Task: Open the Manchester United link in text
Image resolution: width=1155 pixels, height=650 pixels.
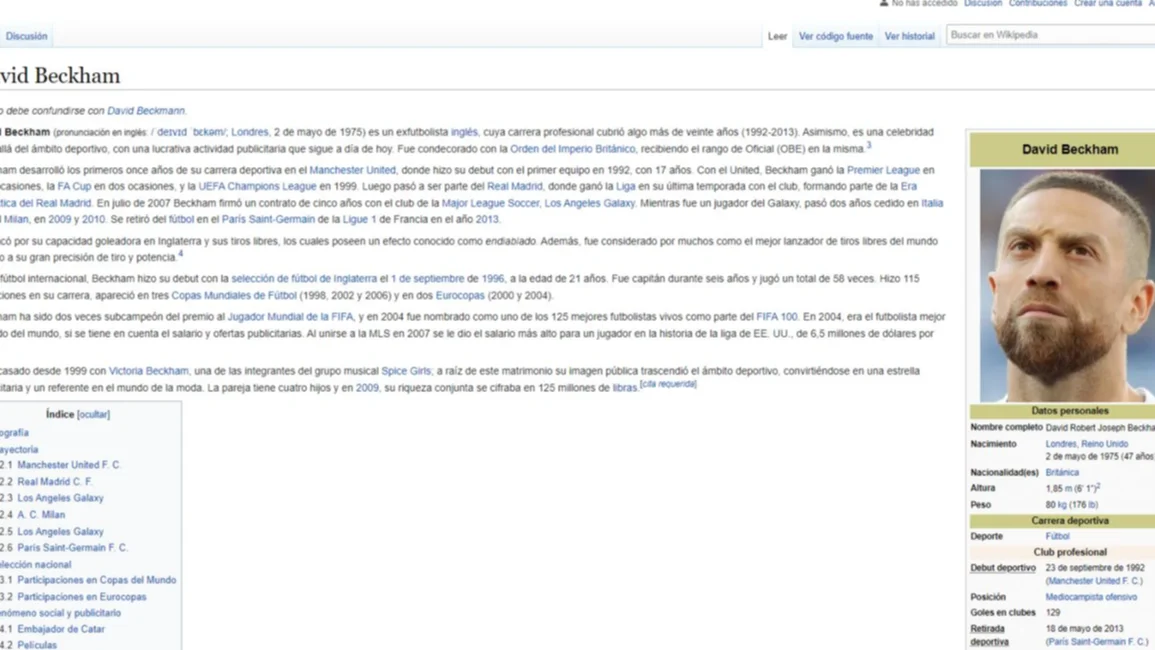Action: 352,170
